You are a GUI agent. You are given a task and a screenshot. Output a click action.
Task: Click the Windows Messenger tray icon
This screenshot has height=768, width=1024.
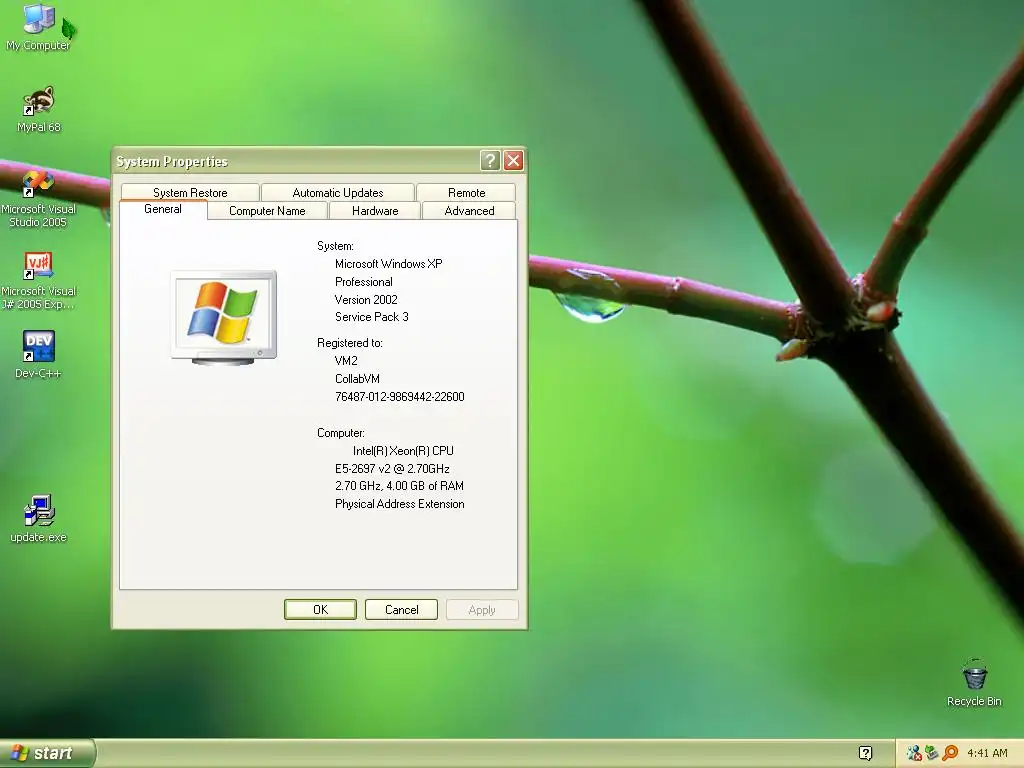pos(914,753)
